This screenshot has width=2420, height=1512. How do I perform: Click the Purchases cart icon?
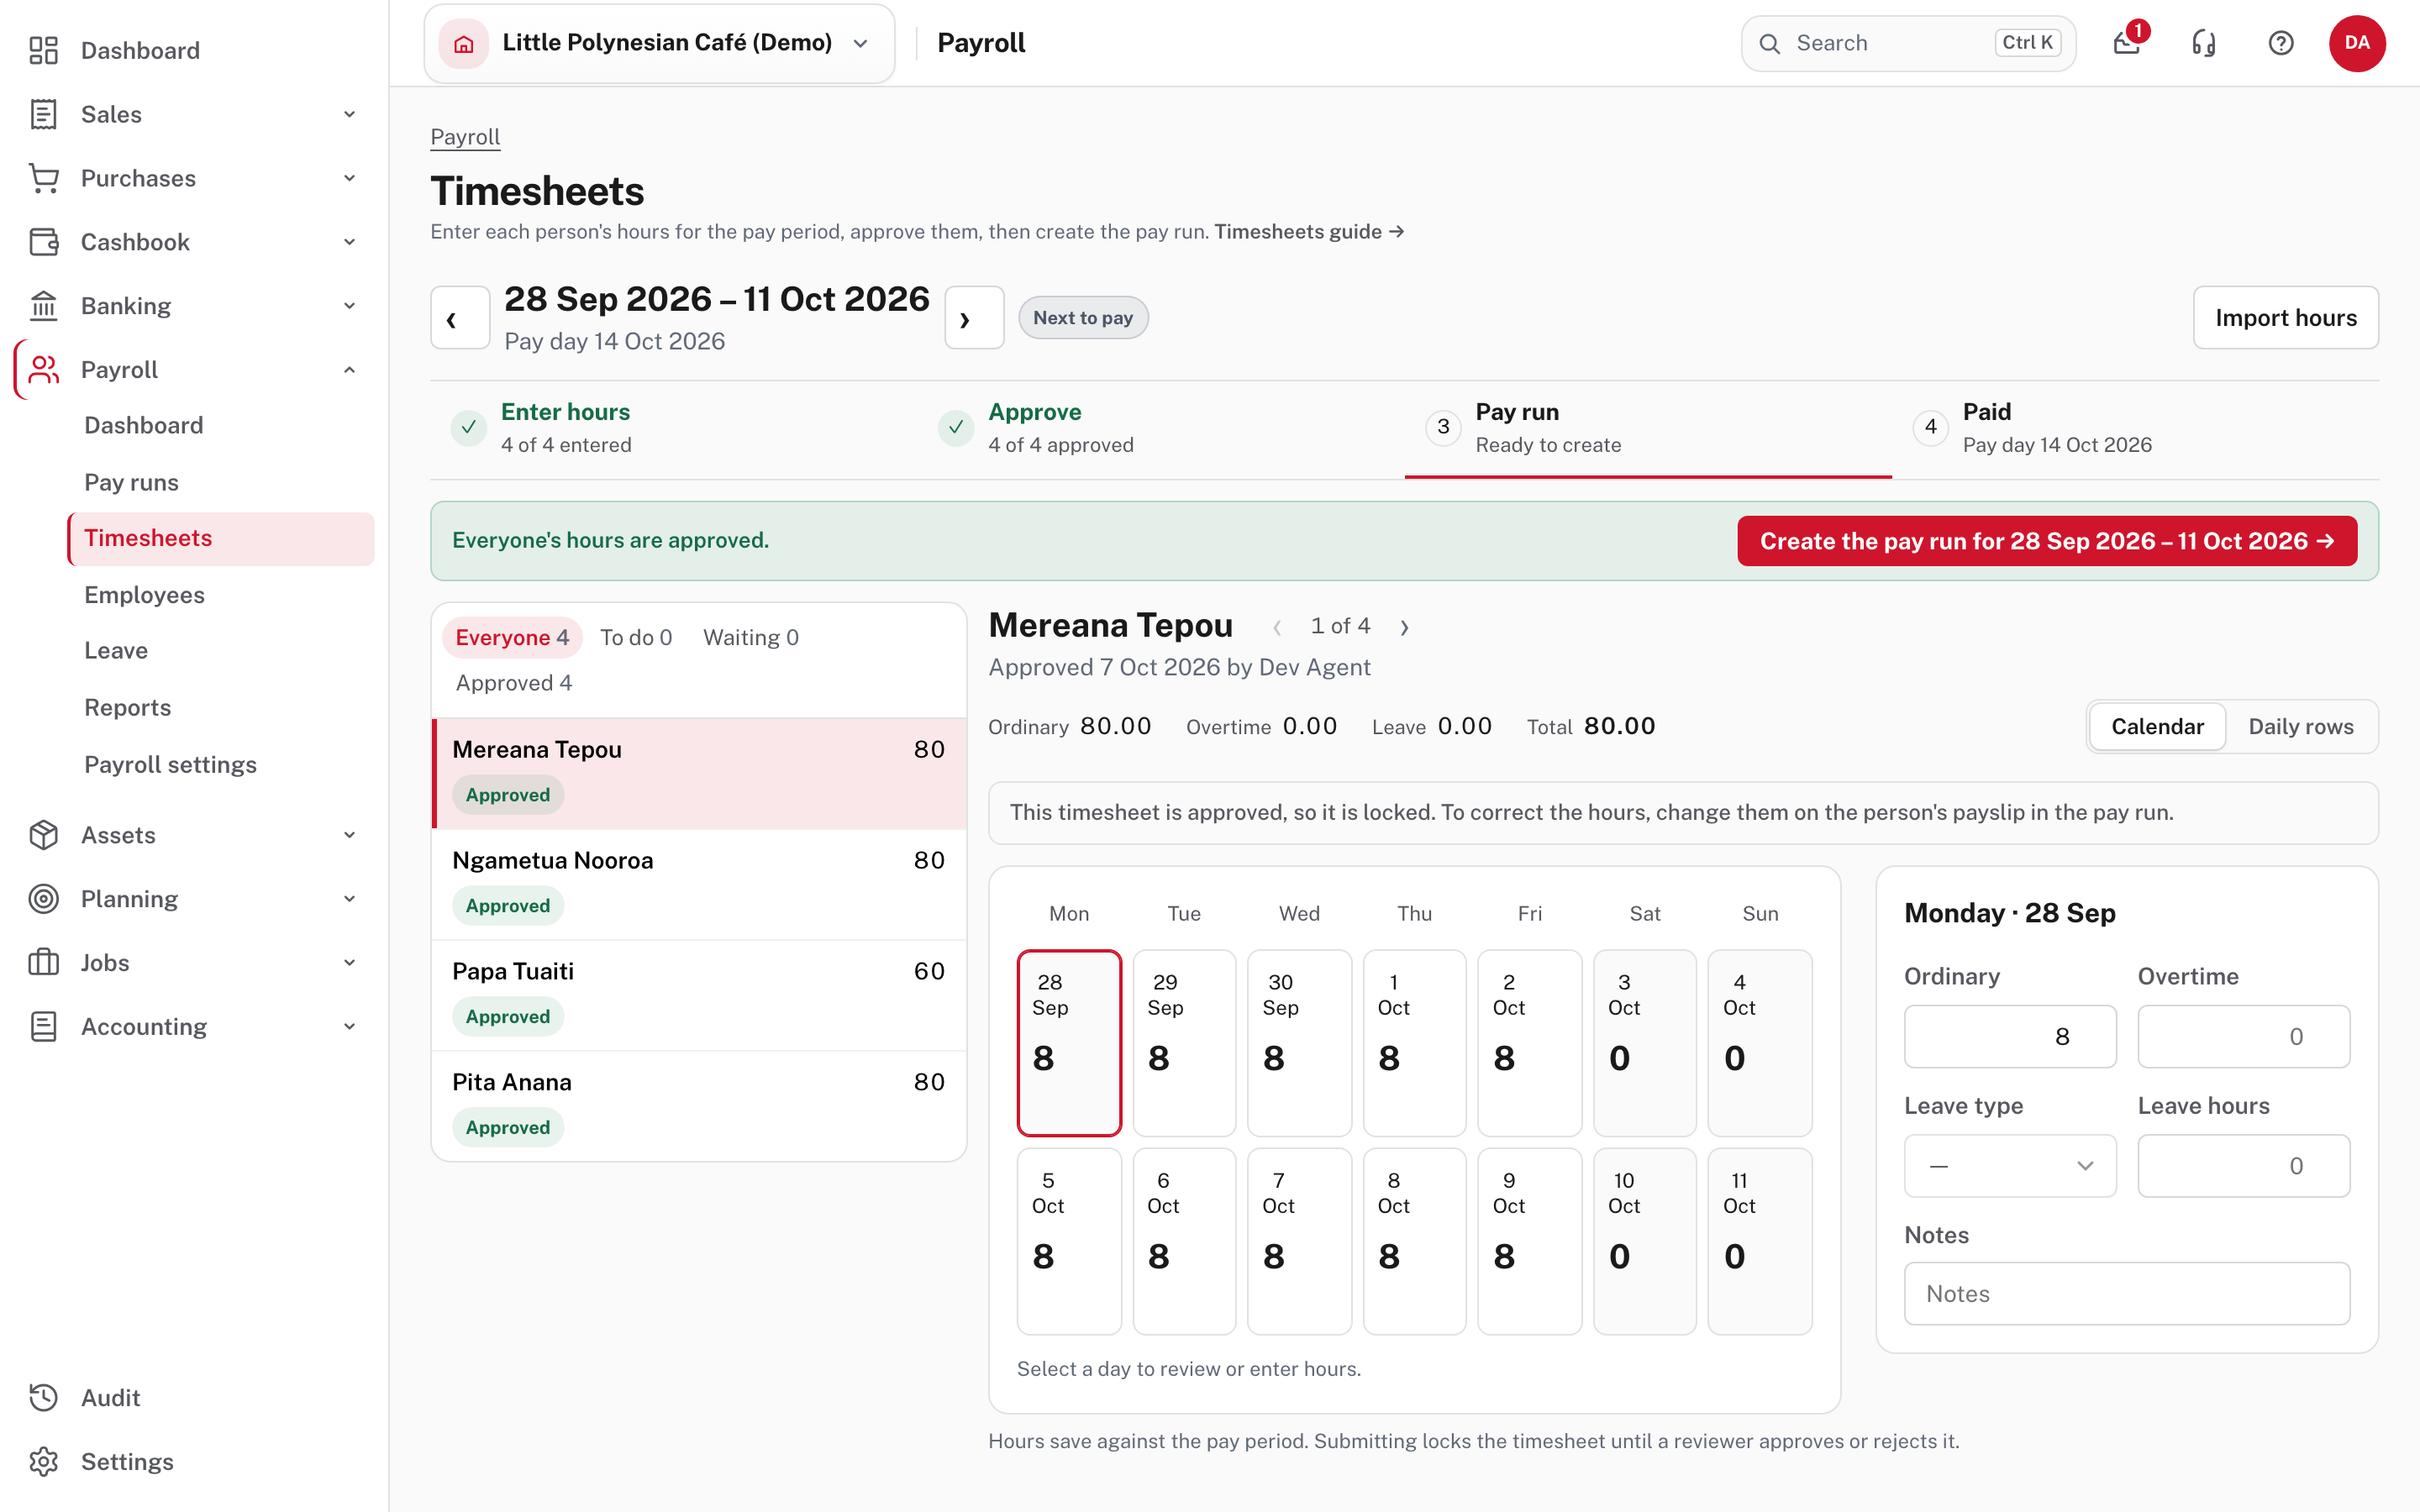click(43, 178)
